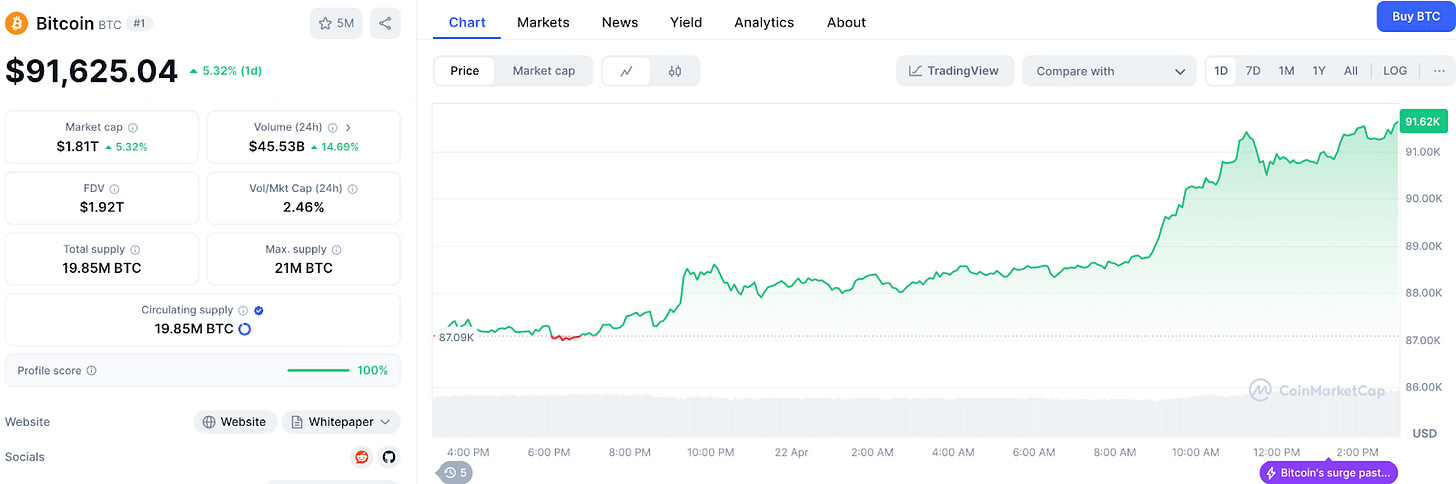The image size is (1456, 484).
Task: Set chart range to All
Action: click(1351, 71)
